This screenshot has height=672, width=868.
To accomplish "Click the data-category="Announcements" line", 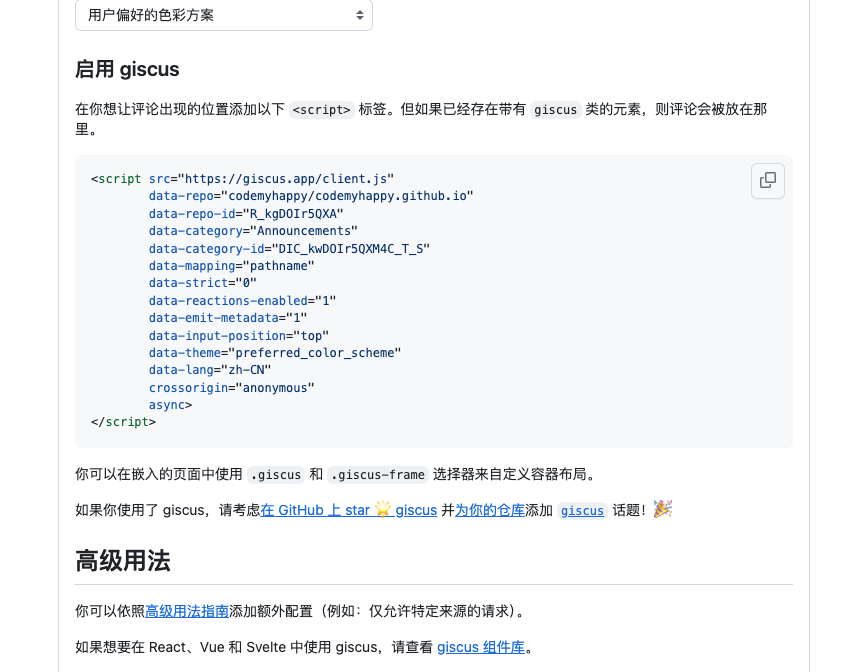I will (x=253, y=231).
